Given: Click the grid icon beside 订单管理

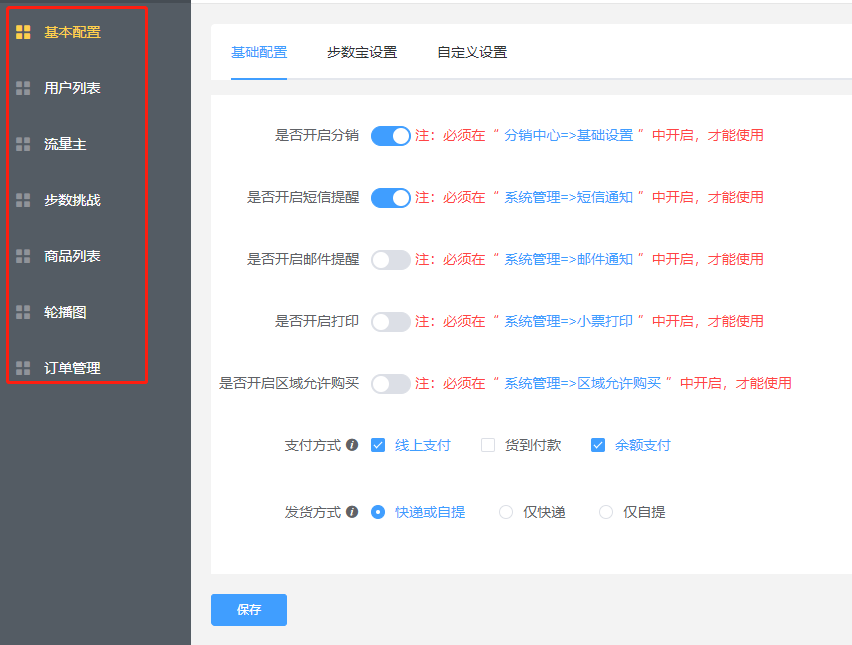Looking at the screenshot, I should tap(23, 368).
